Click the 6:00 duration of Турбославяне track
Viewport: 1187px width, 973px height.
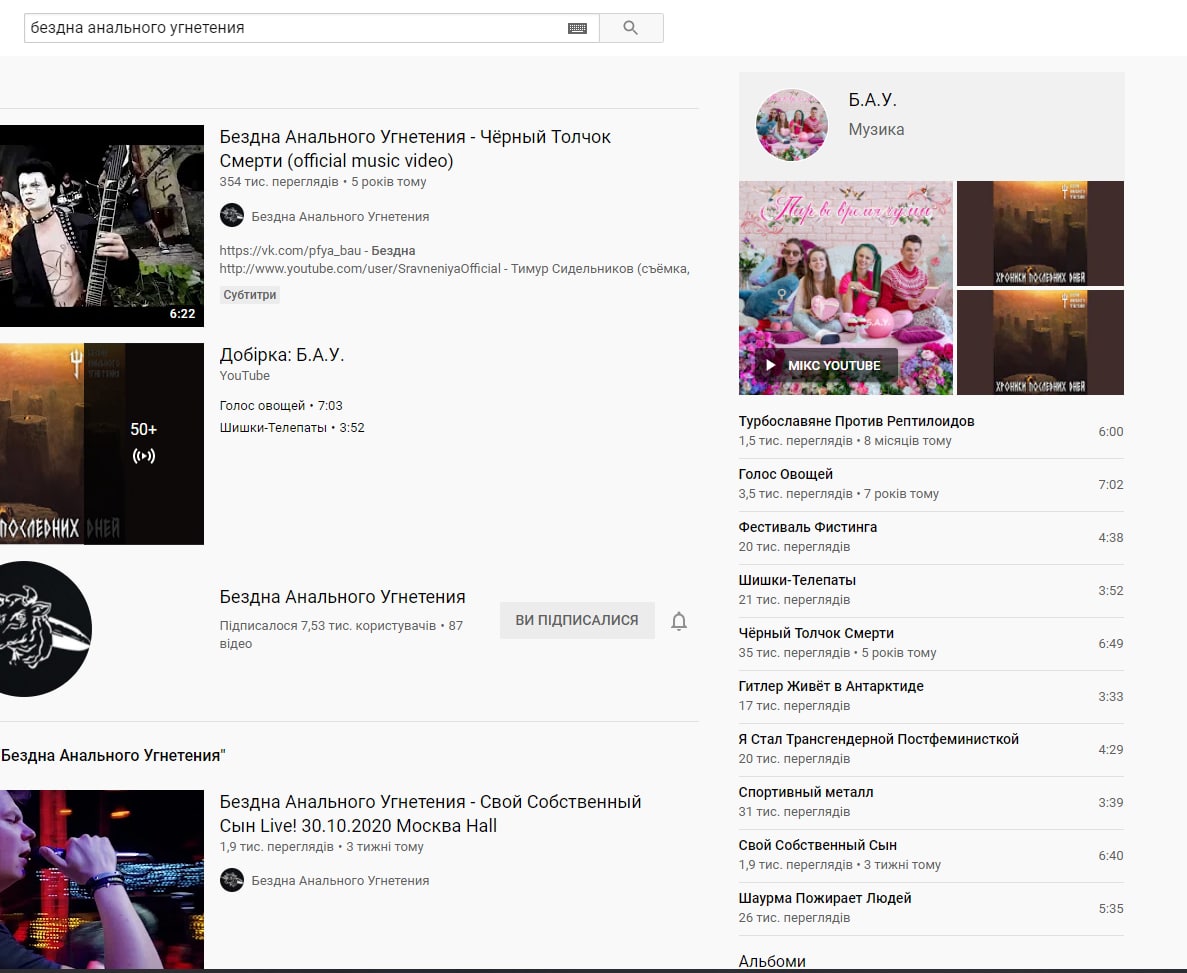pyautogui.click(x=1111, y=432)
